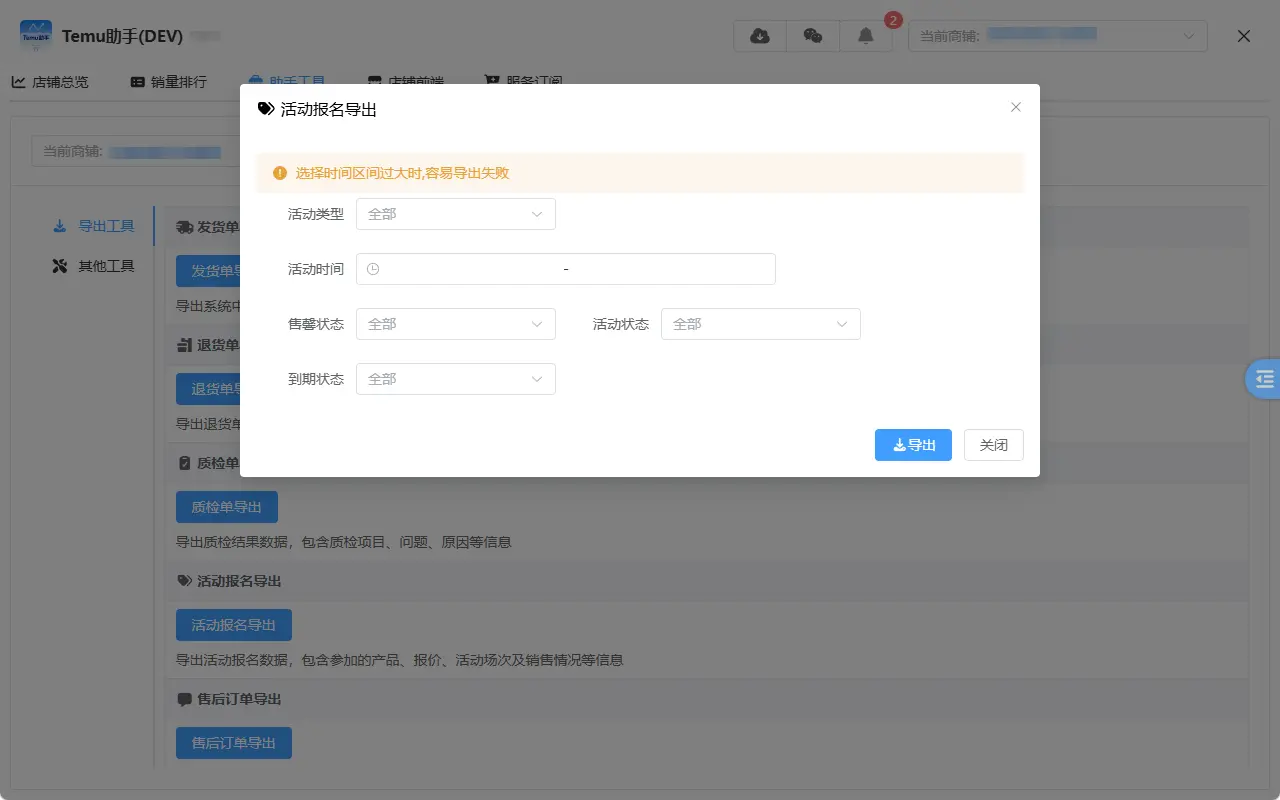1280x800 pixels.
Task: Open the WeChat contact icon in the header
Action: point(813,35)
